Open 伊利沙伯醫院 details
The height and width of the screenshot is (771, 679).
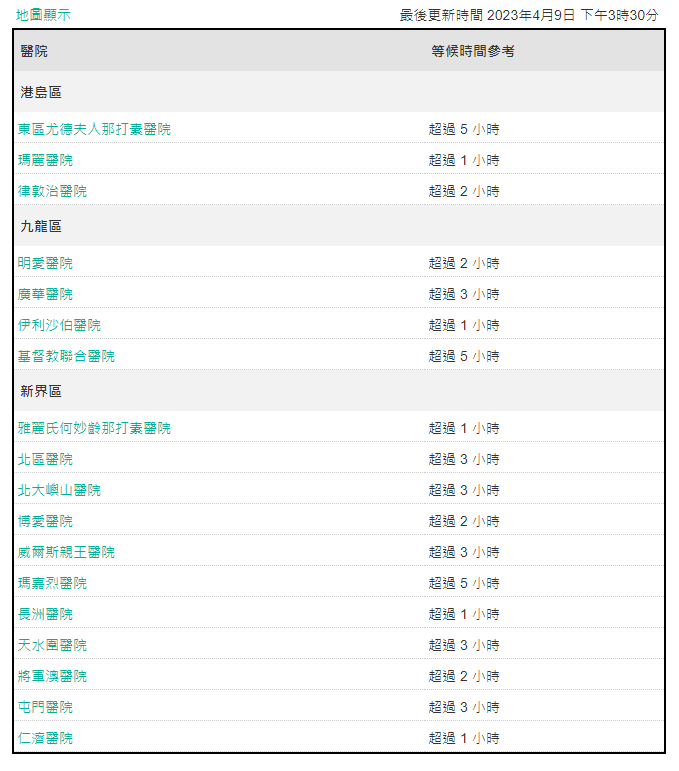click(59, 325)
